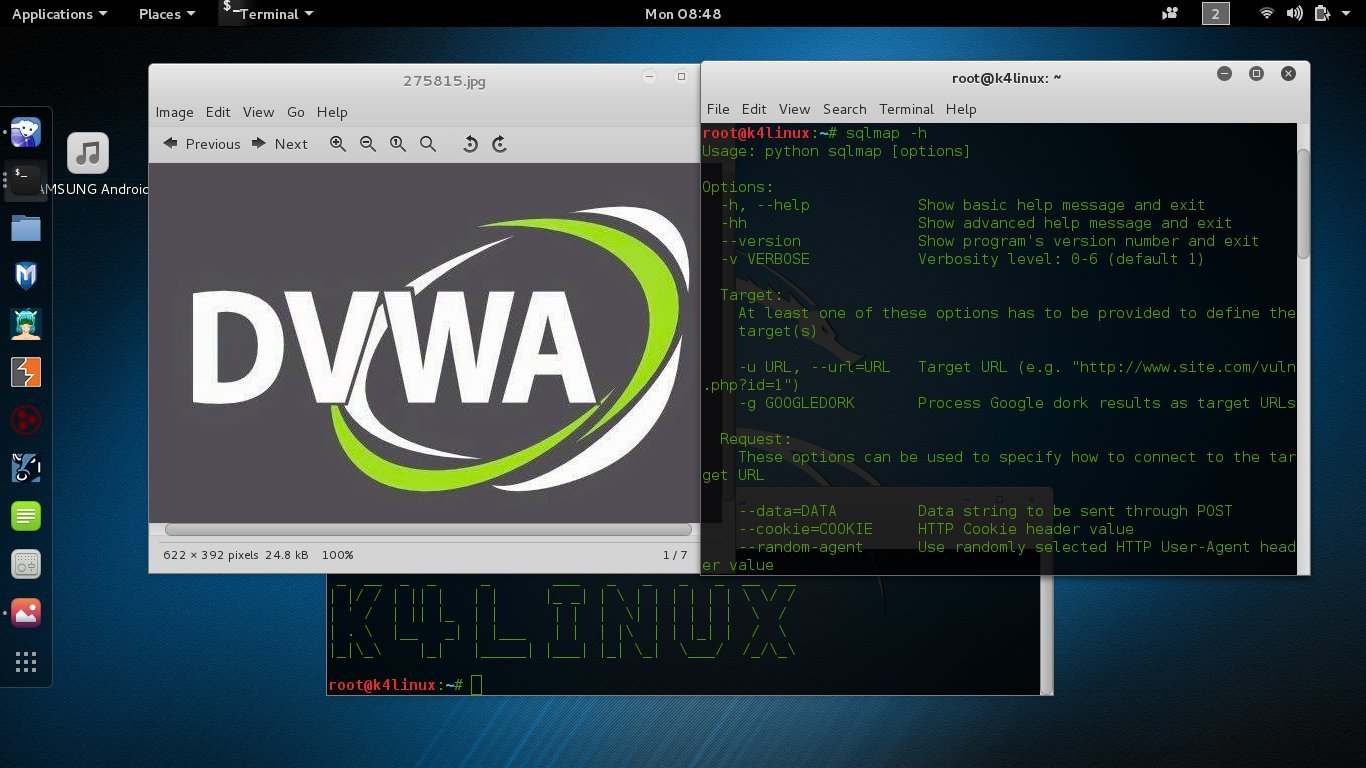Fit the image to the window

pyautogui.click(x=428, y=144)
